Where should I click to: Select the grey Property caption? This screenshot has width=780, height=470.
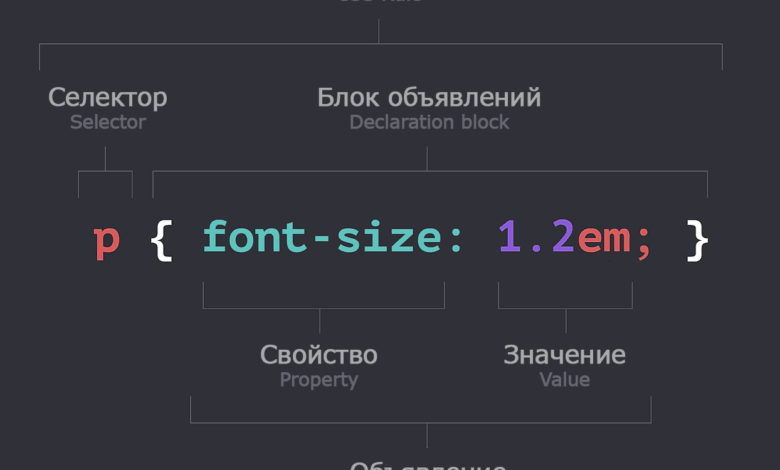click(319, 380)
